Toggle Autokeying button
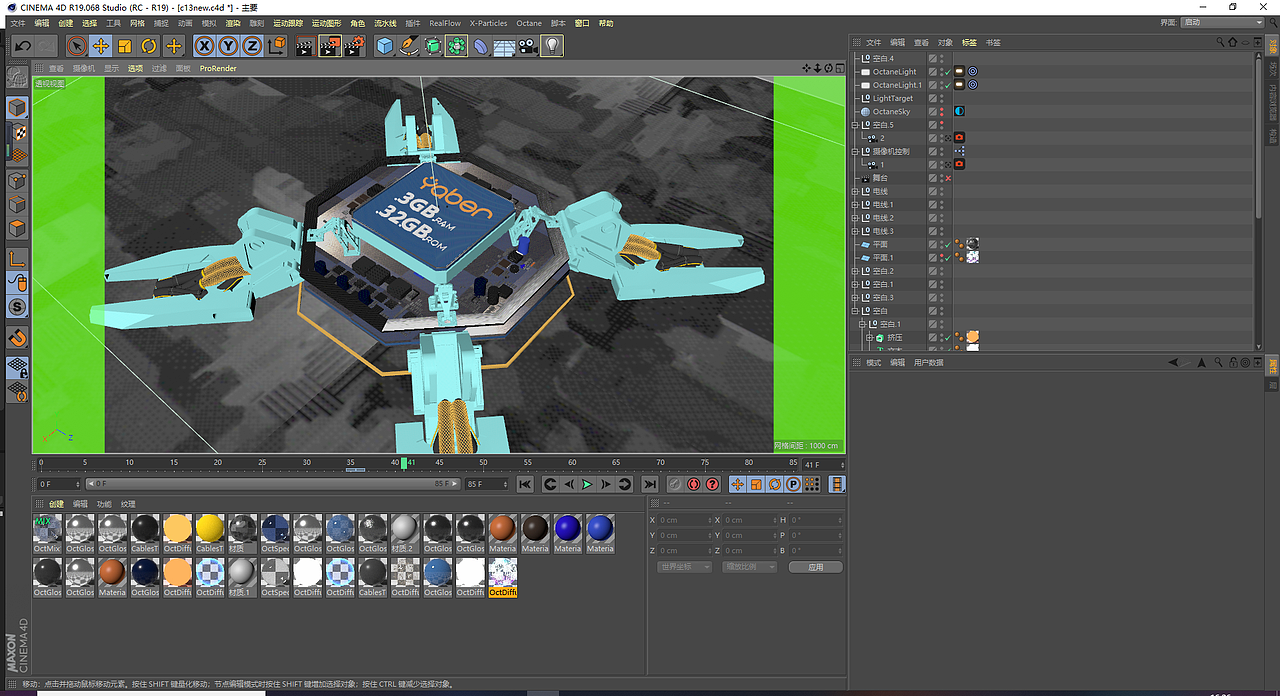 click(x=694, y=484)
